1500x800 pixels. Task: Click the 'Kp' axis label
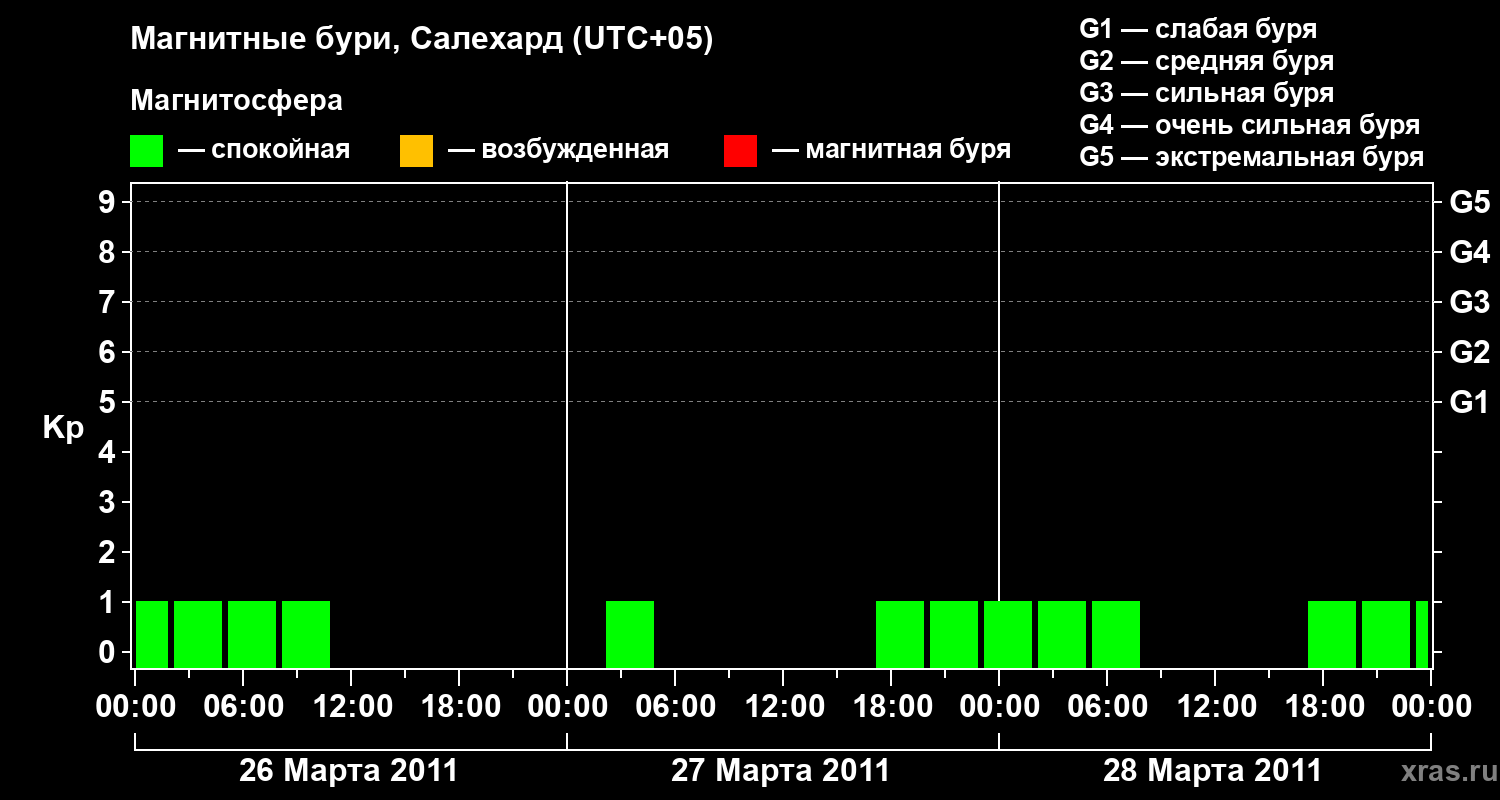63,428
